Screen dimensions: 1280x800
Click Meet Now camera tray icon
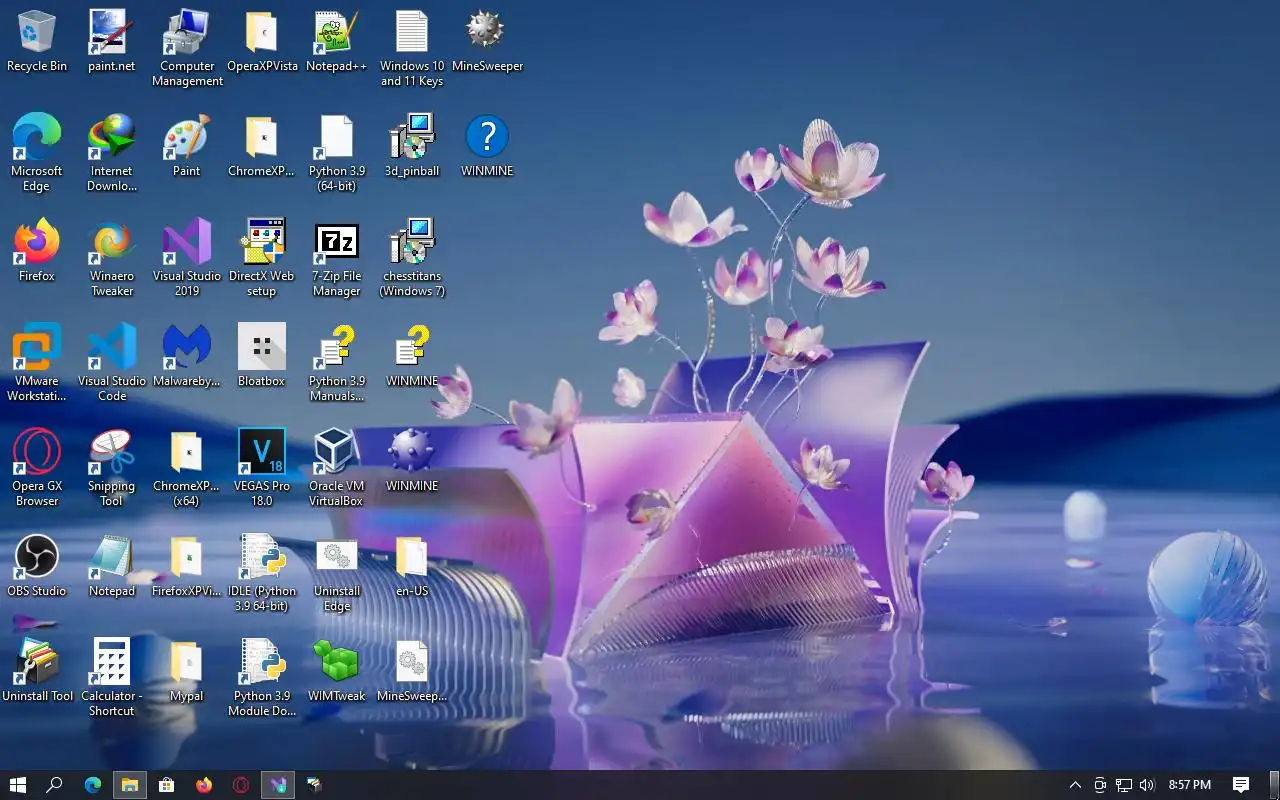pyautogui.click(x=1100, y=785)
